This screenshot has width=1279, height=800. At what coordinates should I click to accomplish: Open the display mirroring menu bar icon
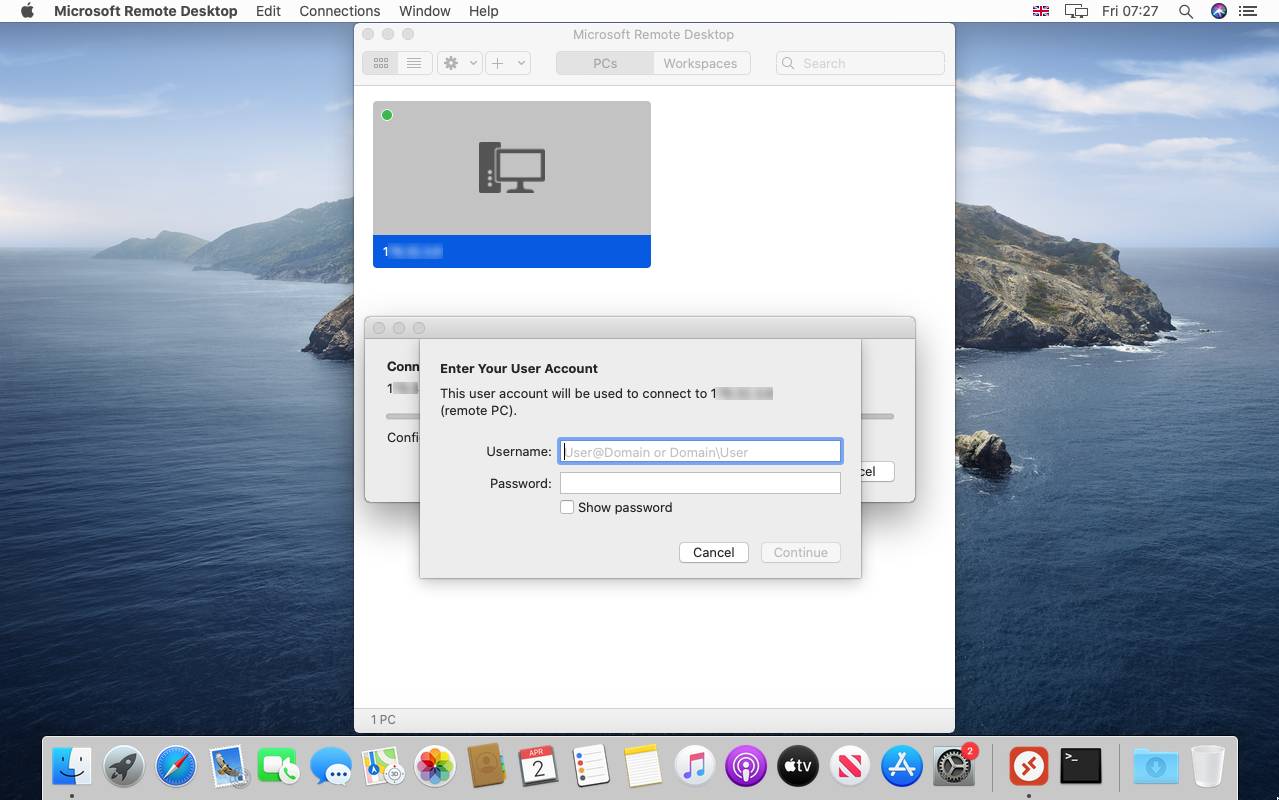point(1076,11)
